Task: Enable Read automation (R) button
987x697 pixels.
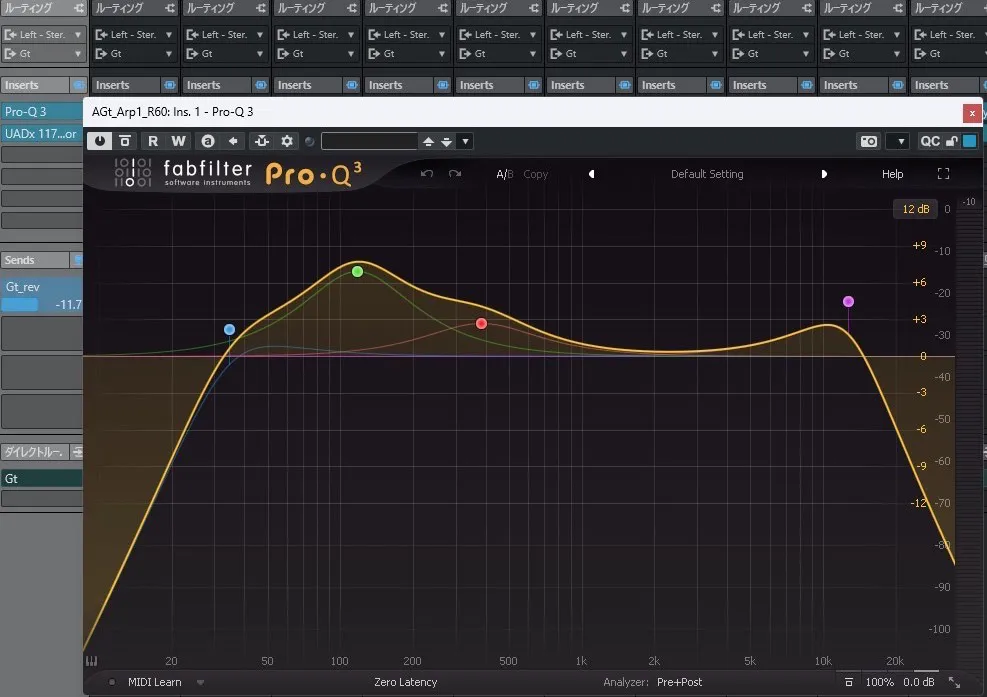Action: click(153, 141)
